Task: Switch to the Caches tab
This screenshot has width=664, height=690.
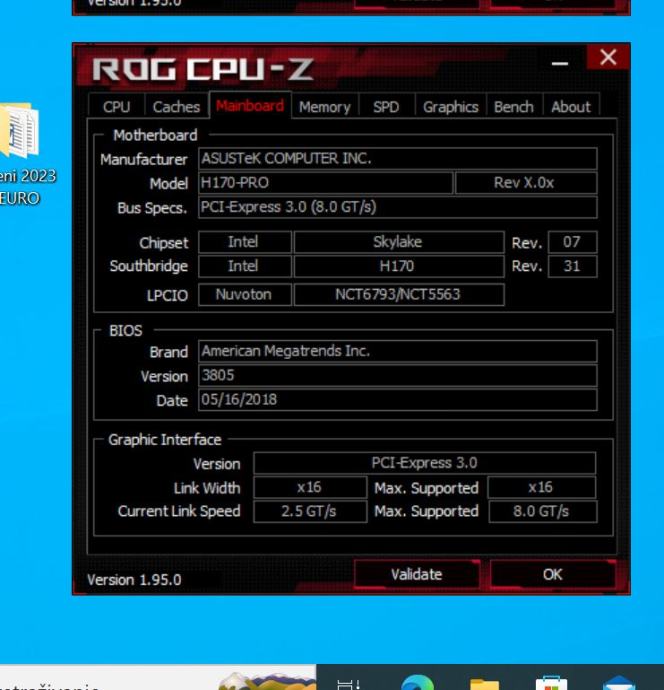Action: [x=176, y=106]
